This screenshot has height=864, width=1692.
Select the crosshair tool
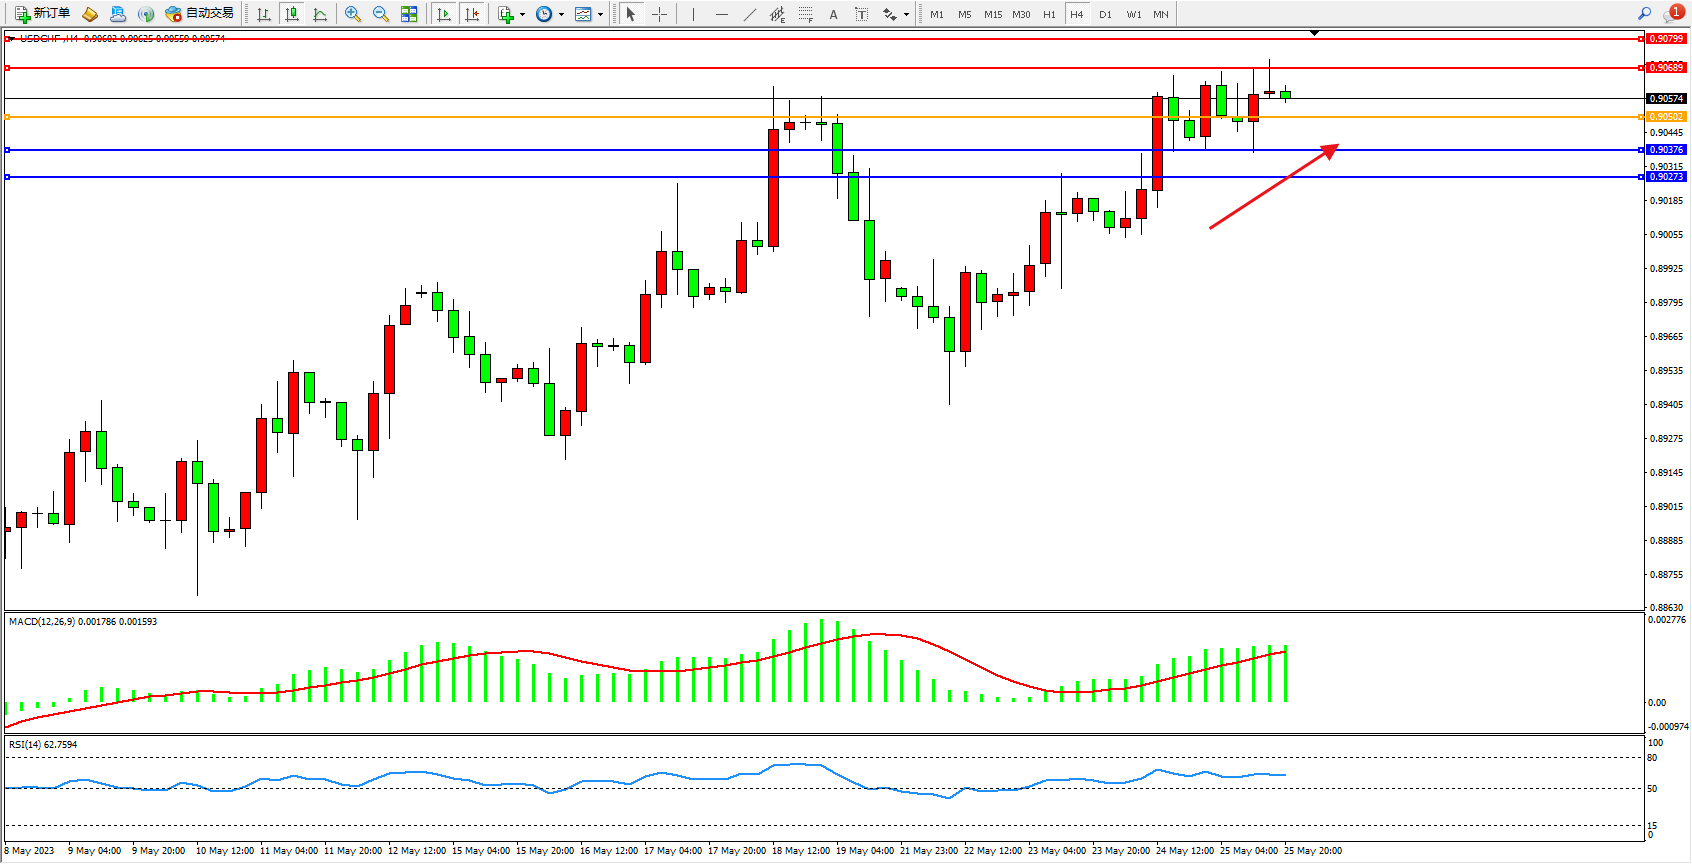[x=659, y=14]
